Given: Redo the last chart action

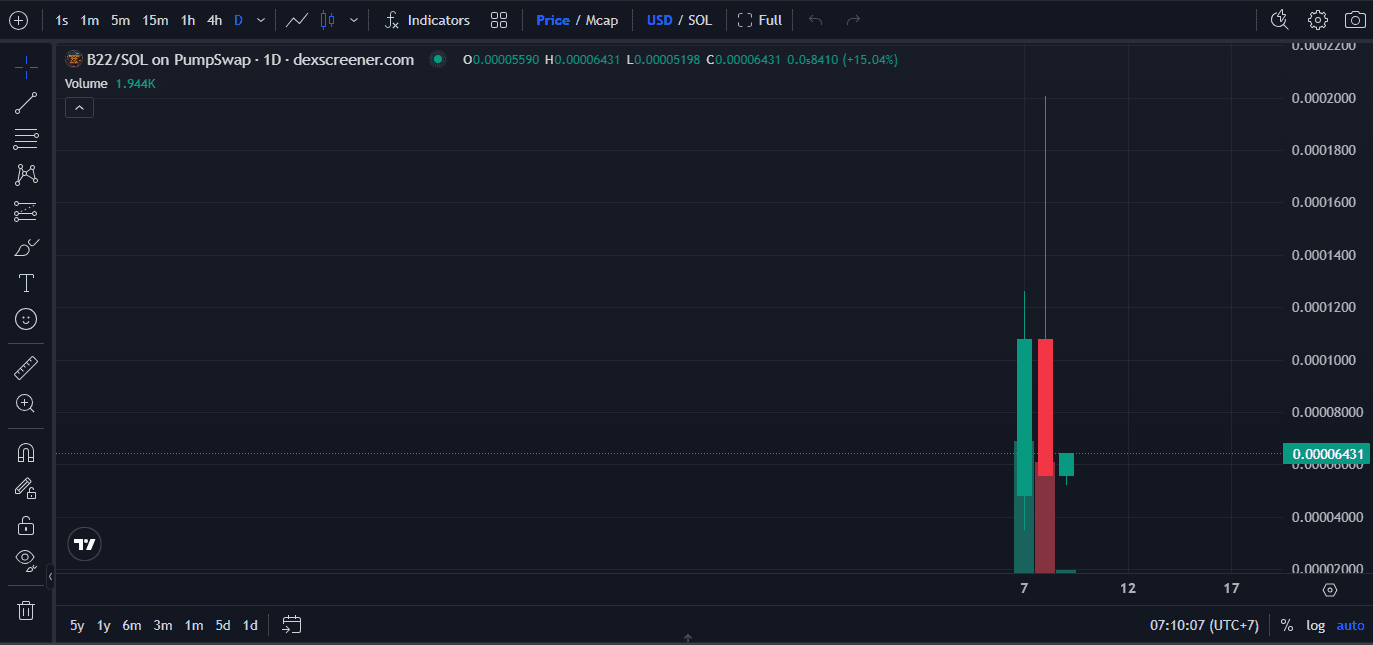Looking at the screenshot, I should coord(853,20).
